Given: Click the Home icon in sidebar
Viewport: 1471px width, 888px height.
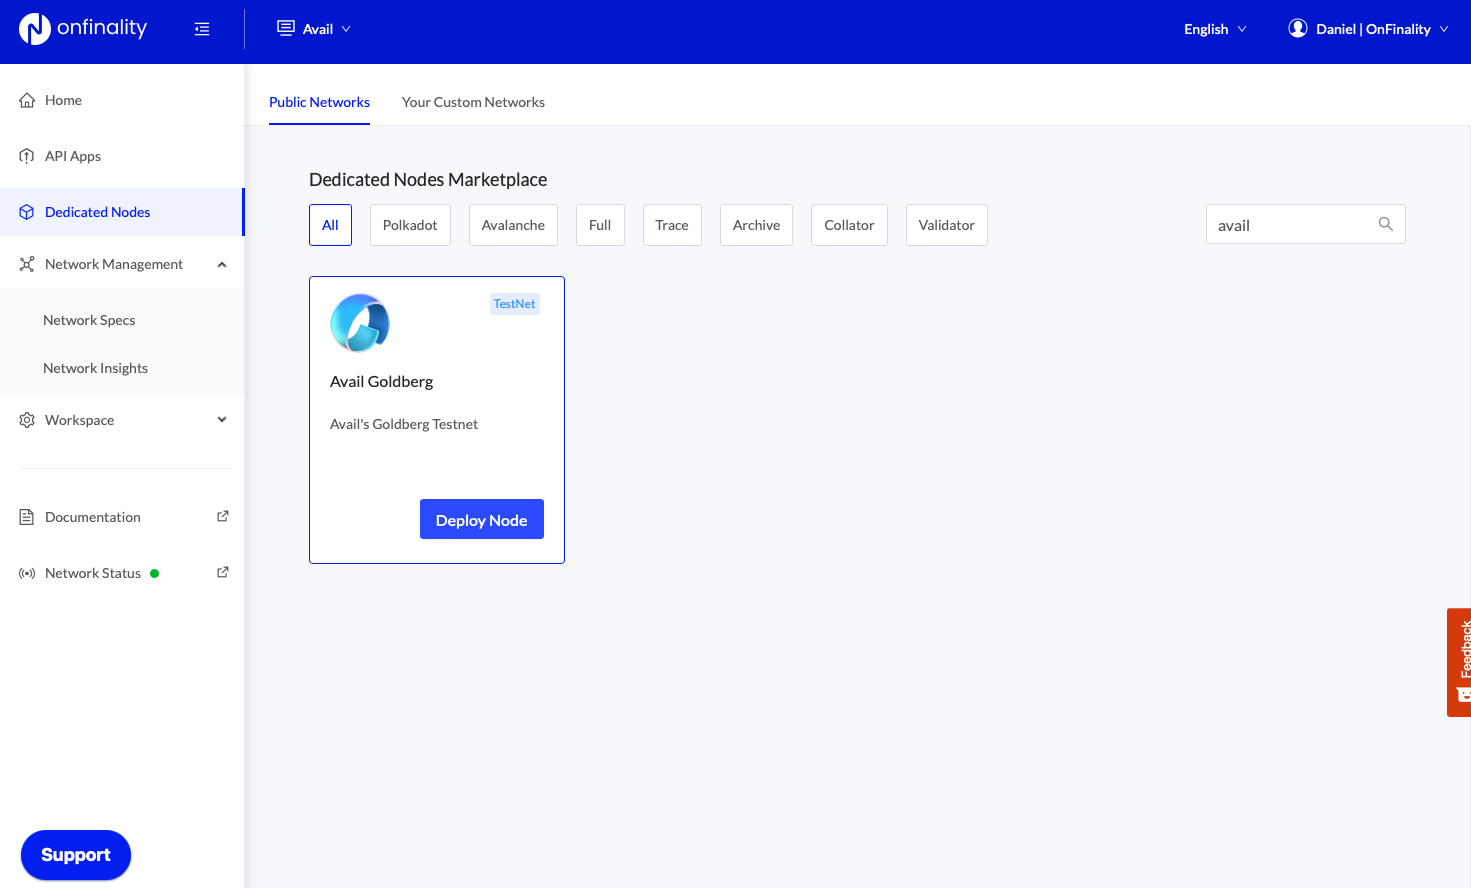Looking at the screenshot, I should (27, 100).
